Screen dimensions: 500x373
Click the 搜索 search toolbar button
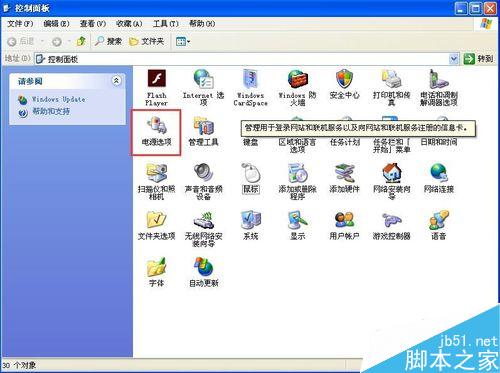click(x=108, y=41)
